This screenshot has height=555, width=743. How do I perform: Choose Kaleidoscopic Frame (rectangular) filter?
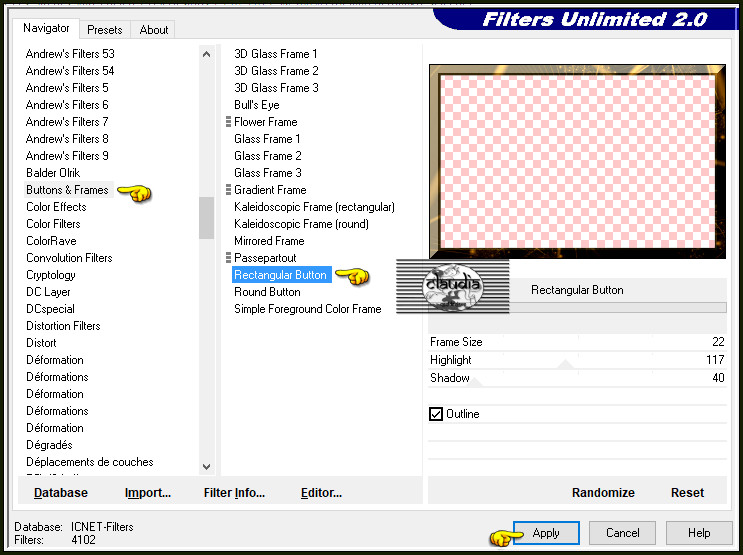pos(314,207)
